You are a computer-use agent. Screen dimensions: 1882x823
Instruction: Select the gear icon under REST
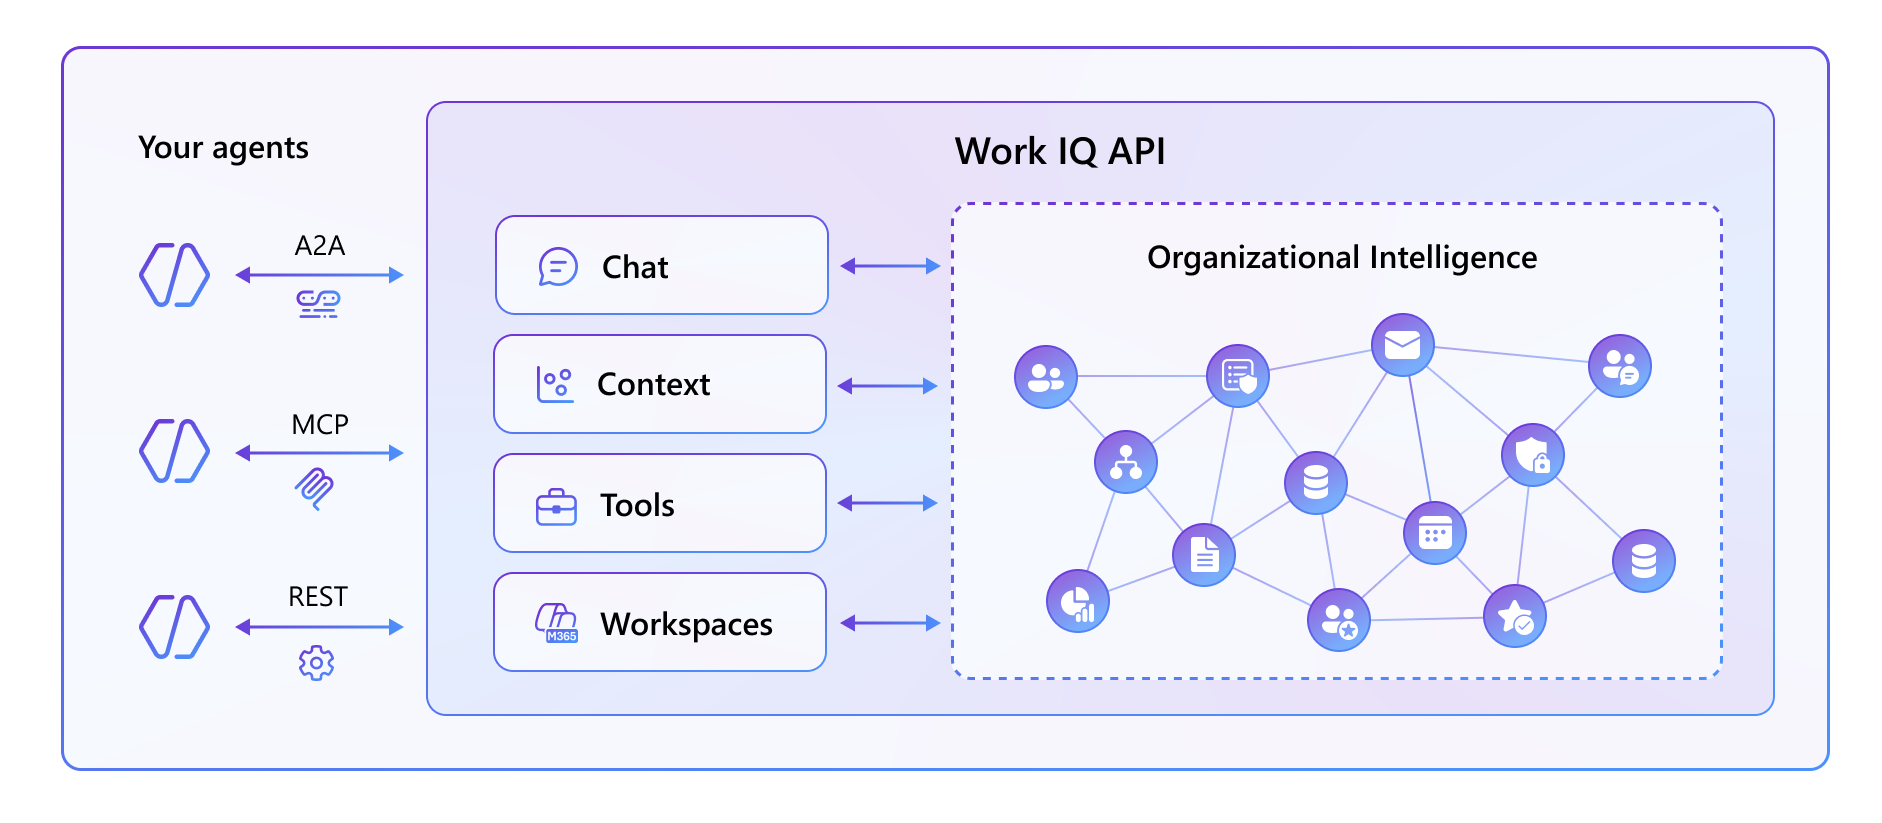(x=316, y=662)
